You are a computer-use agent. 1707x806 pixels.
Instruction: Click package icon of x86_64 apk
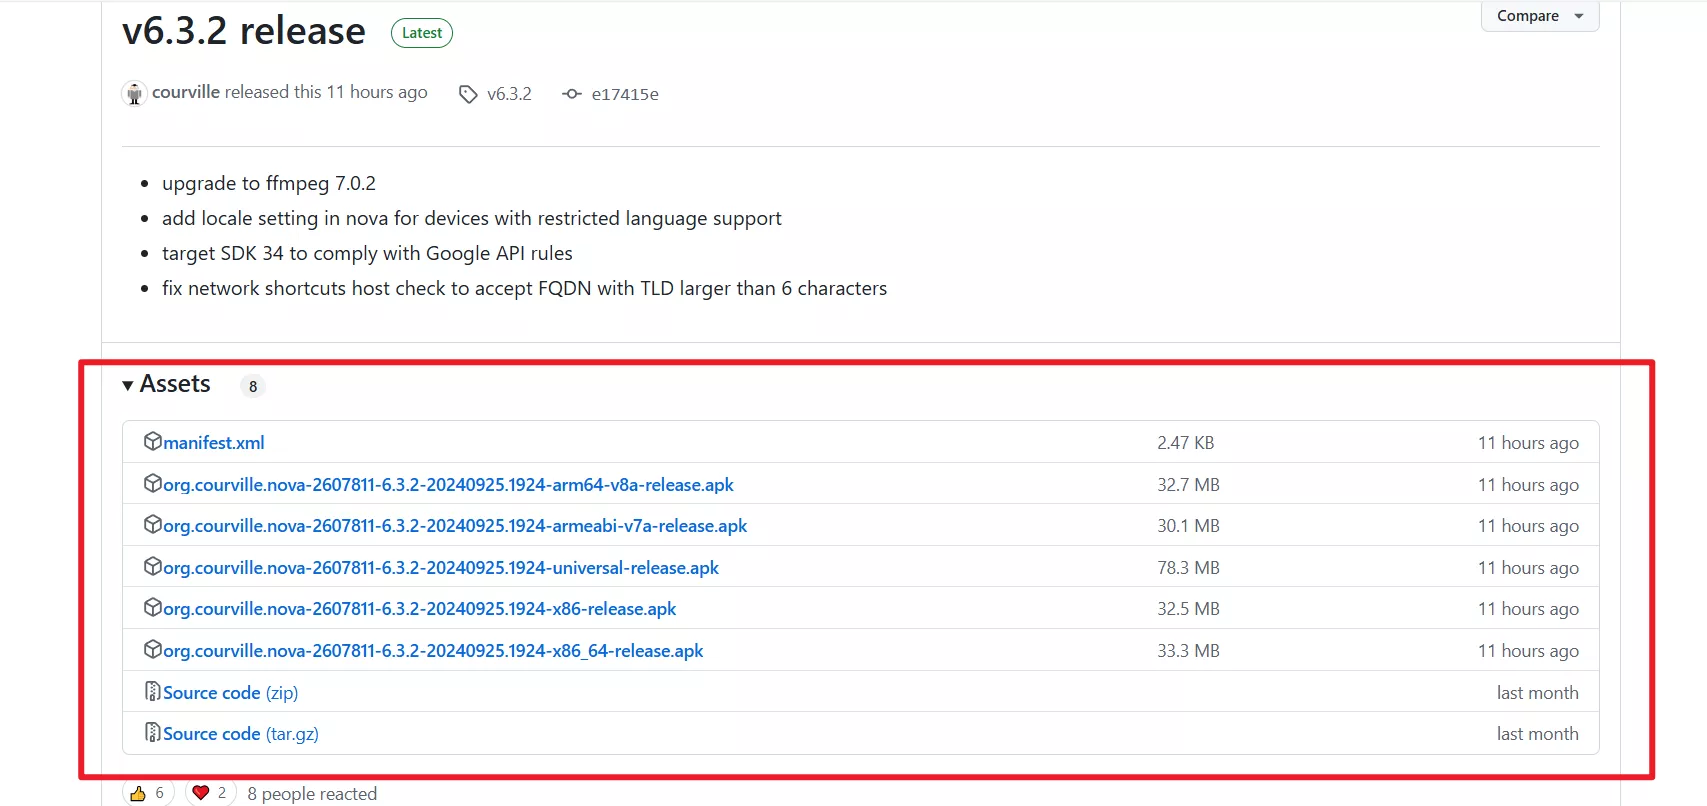153,649
